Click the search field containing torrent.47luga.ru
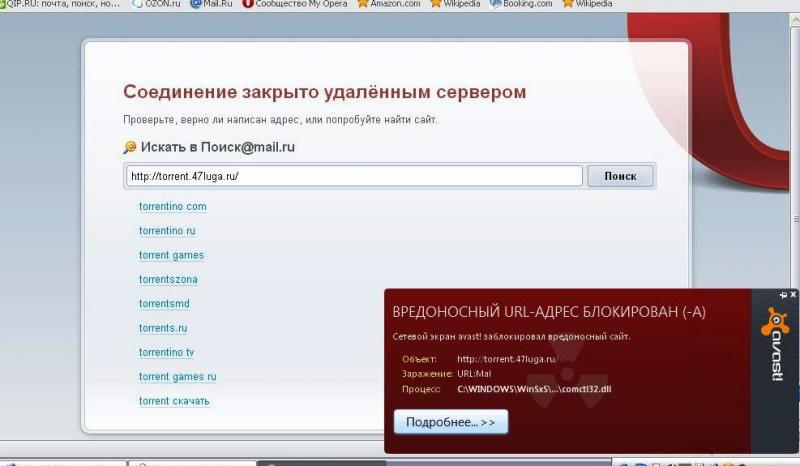The height and width of the screenshot is (466, 800). point(352,176)
